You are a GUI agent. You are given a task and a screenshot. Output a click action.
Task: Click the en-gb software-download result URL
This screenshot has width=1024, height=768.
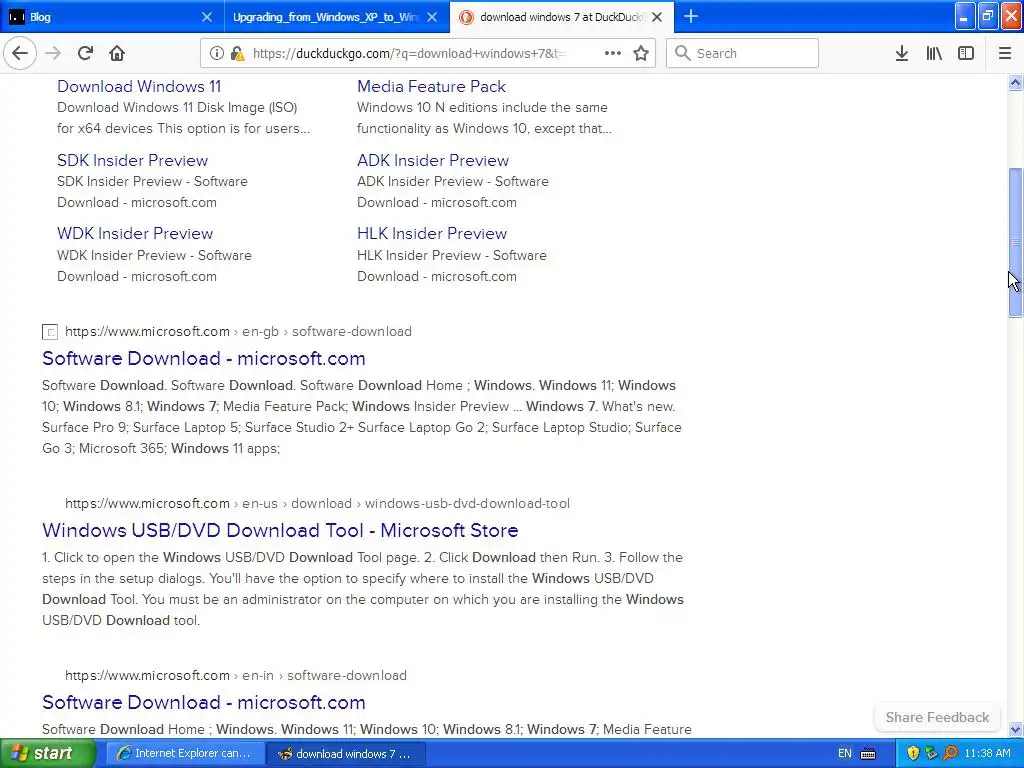pyautogui.click(x=238, y=331)
